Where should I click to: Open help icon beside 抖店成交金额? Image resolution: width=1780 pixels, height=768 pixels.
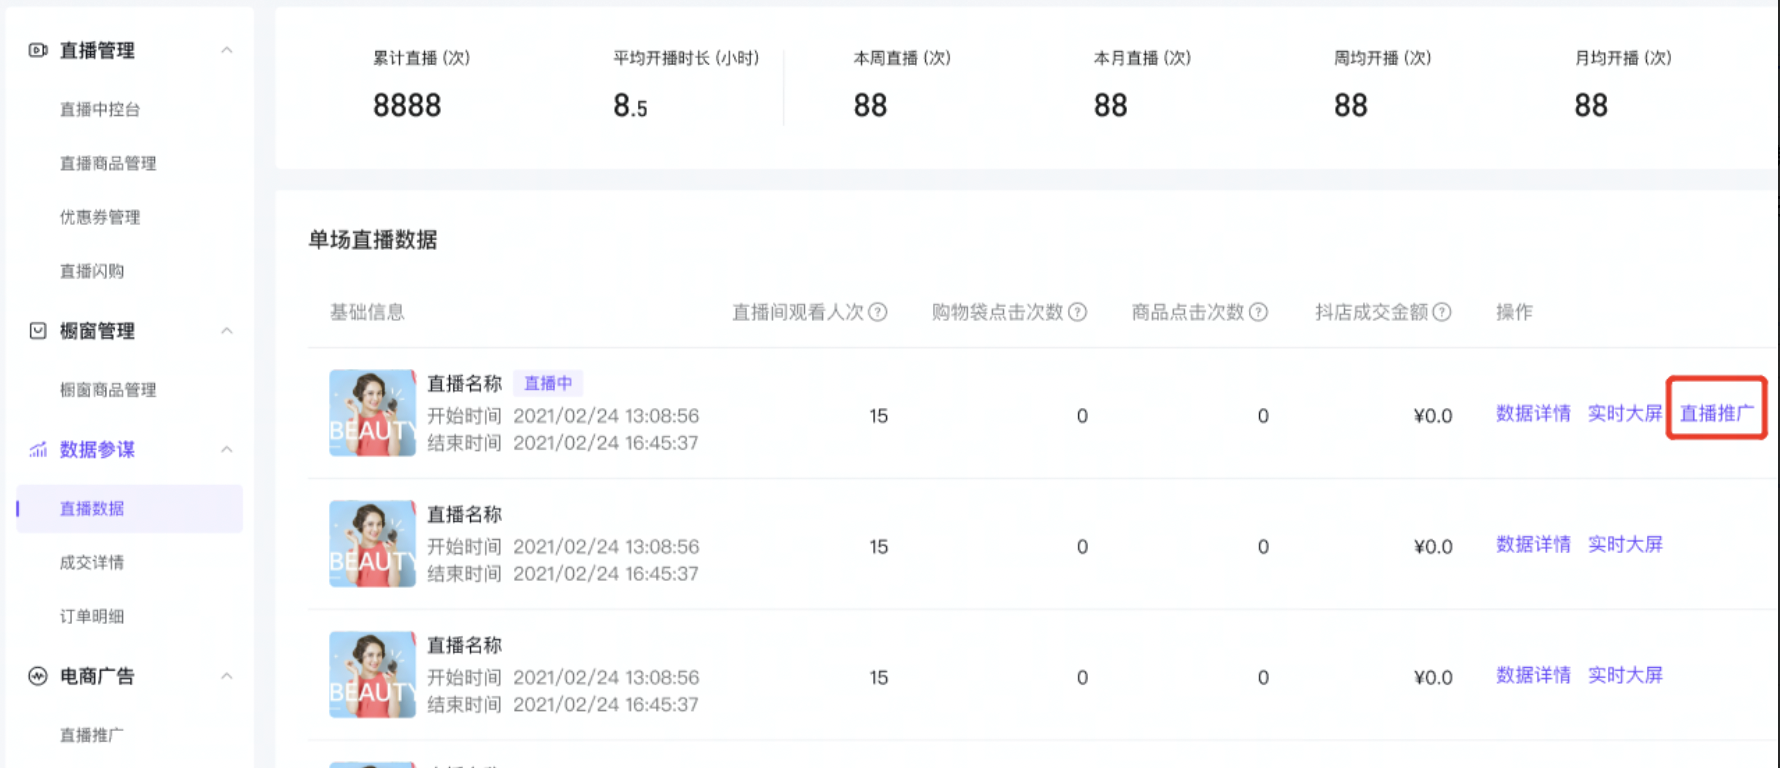click(x=1442, y=312)
